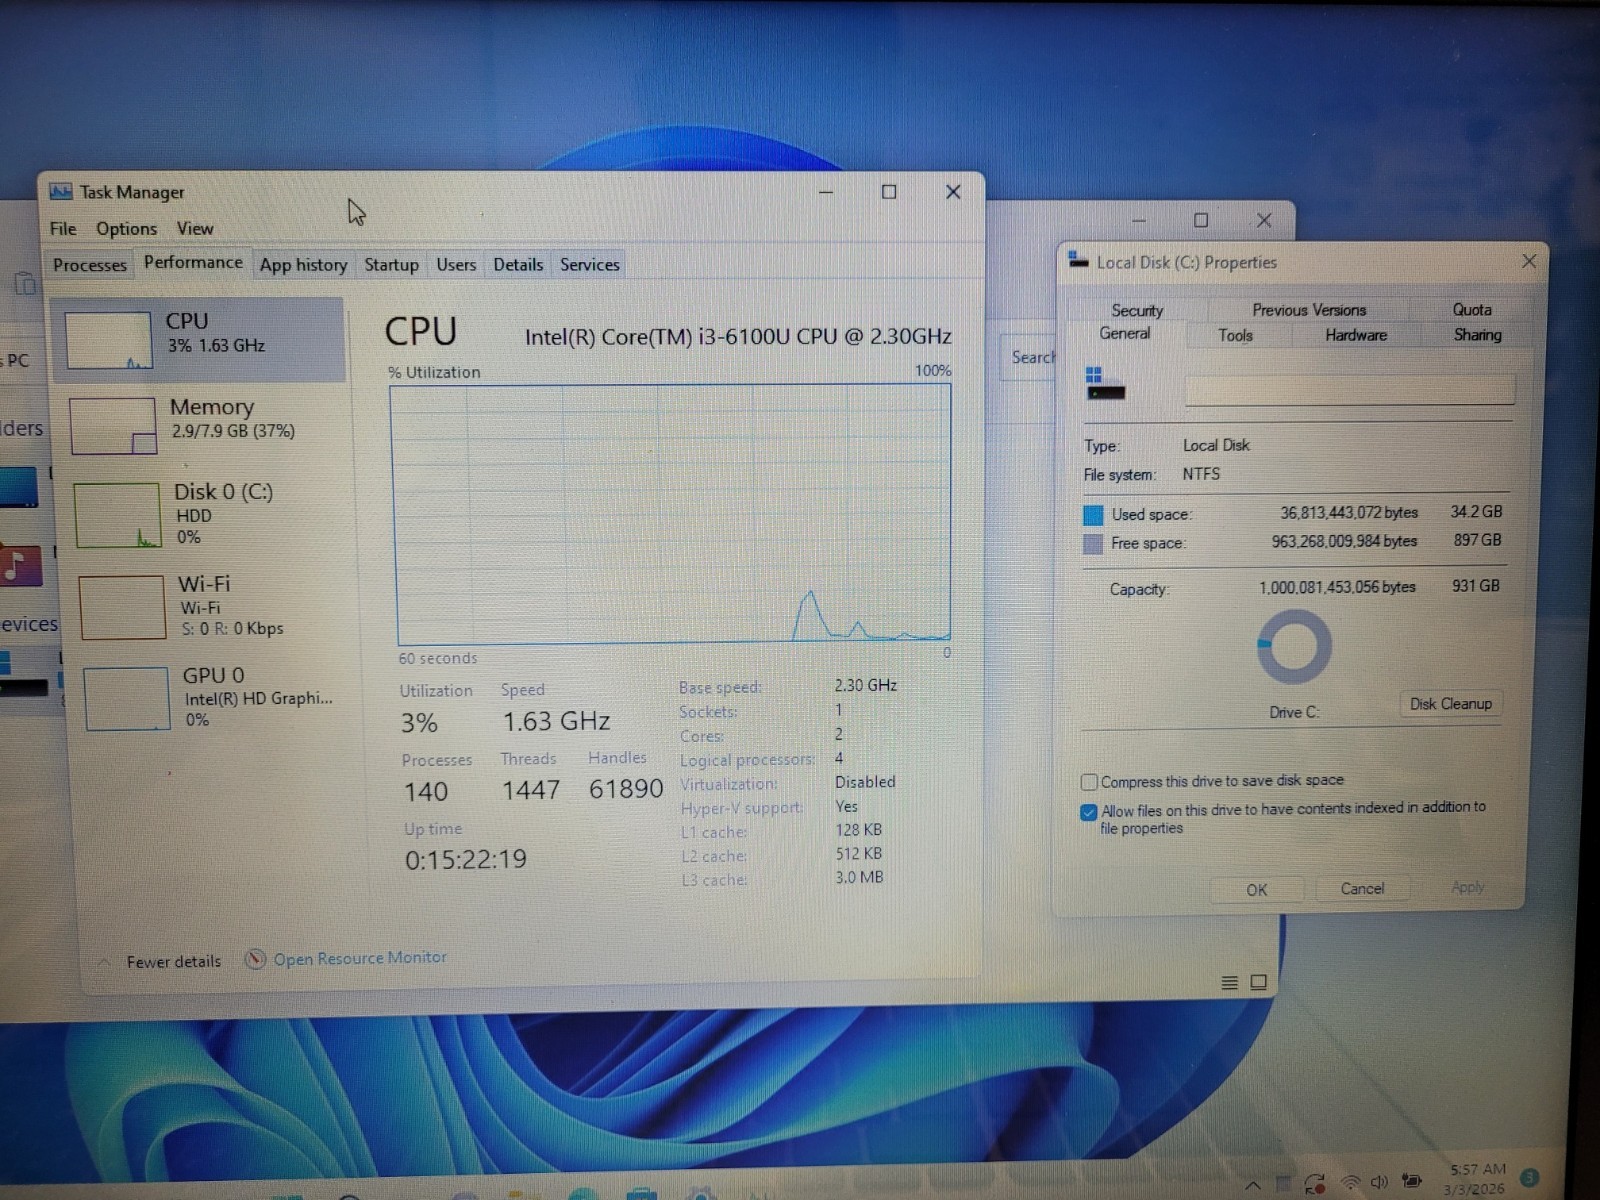Open the notification badge showing 3
The image size is (1600, 1200).
coord(1529,1178)
